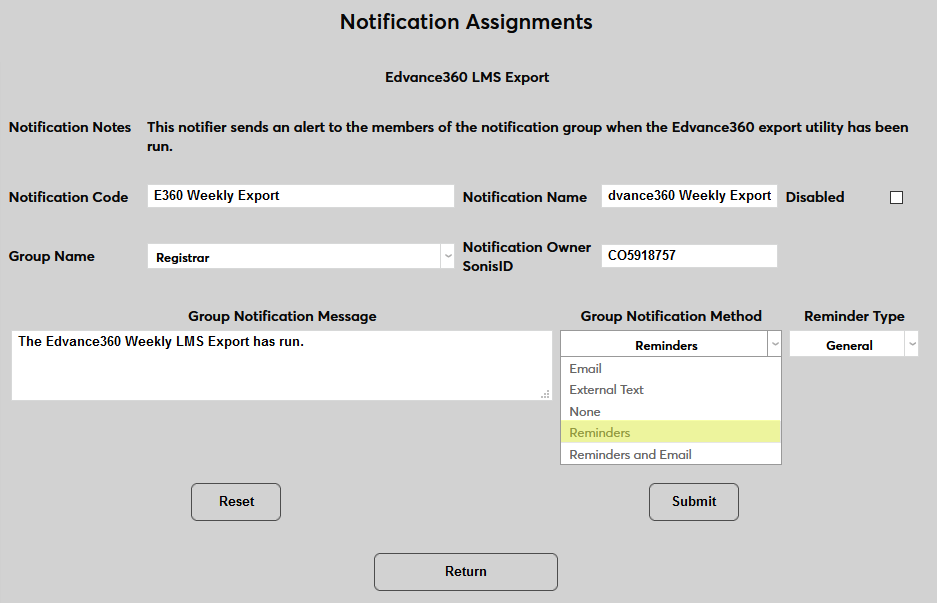937x603 pixels.
Task: Click the Notification Owner SonisID label
Action: click(526, 256)
